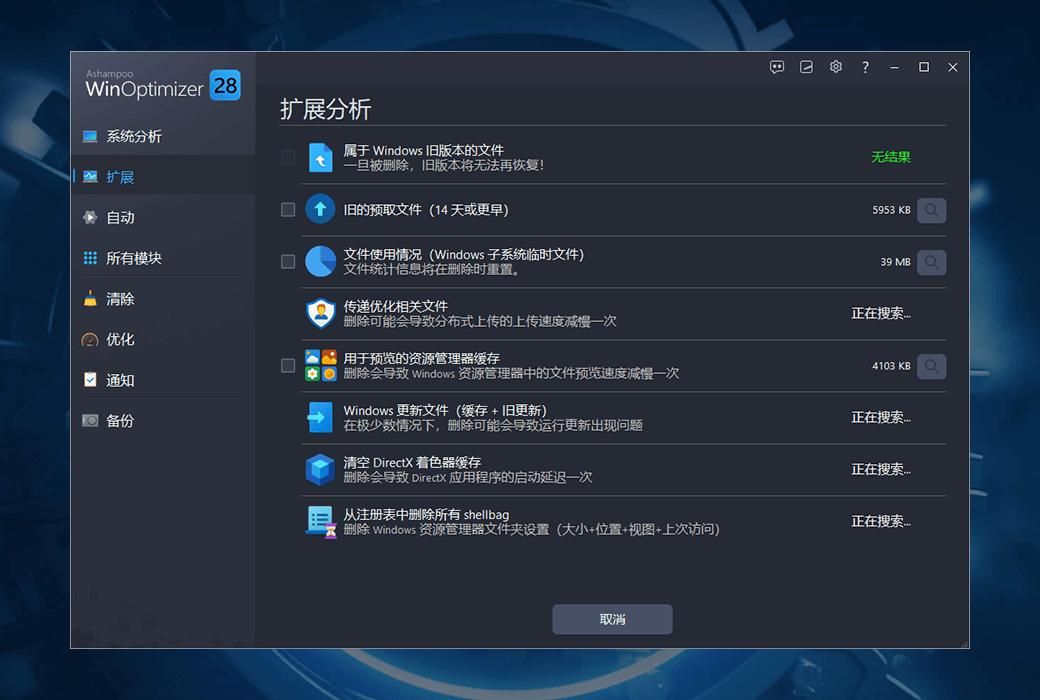This screenshot has height=700, width=1040.
Task: Click the 扩展分析 page heading
Action: tap(326, 109)
